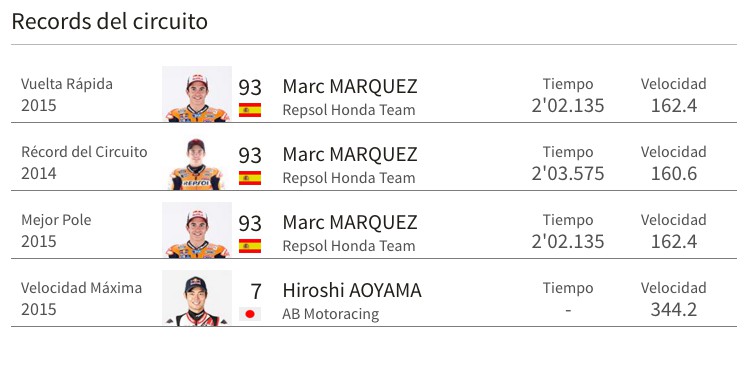The width and height of the screenshot is (747, 370).
Task: Click rider number 7 beside Aoyama
Action: click(x=256, y=291)
